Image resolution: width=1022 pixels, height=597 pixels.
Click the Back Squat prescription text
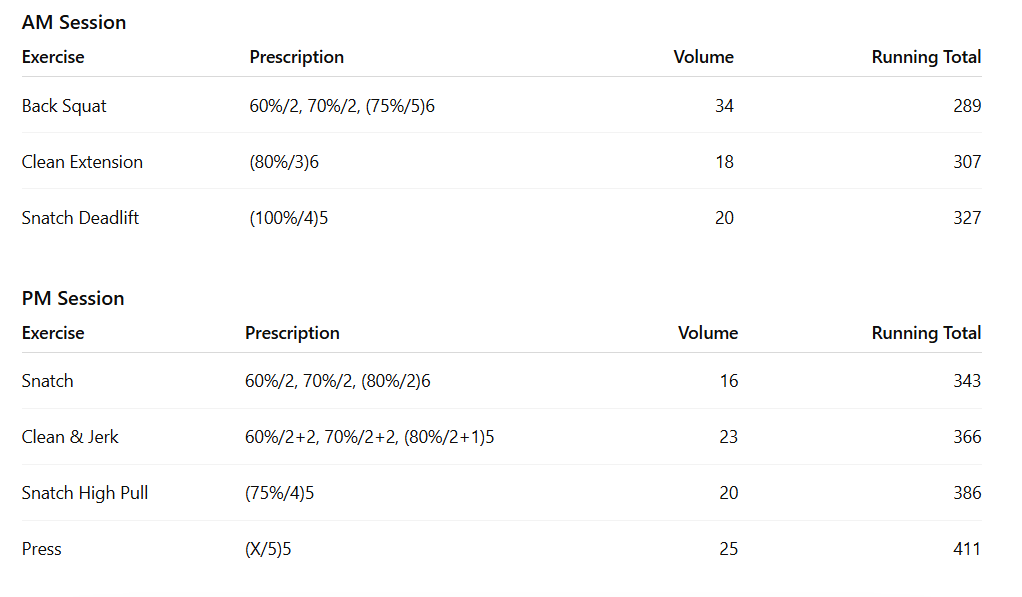[342, 106]
